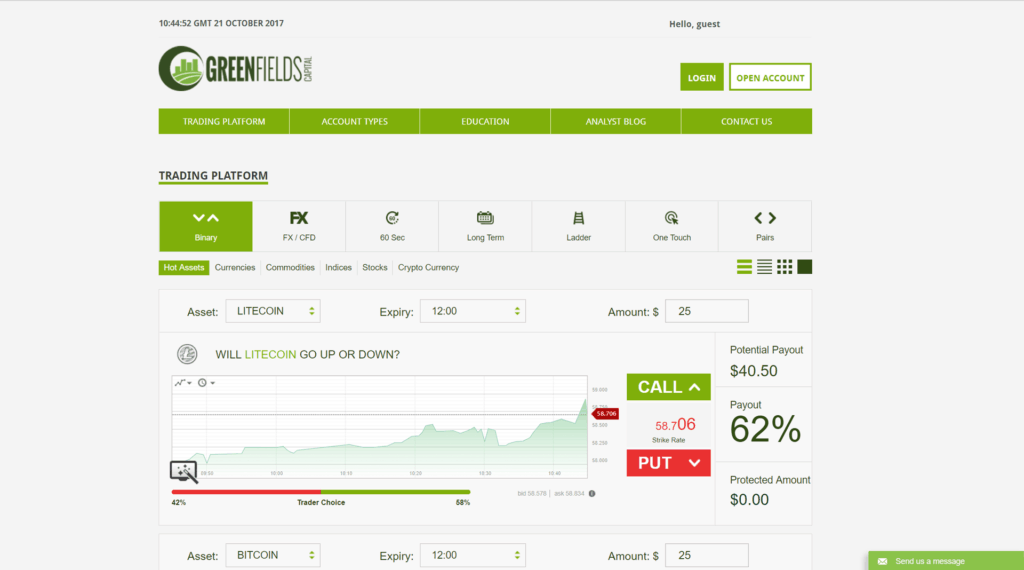This screenshot has width=1024, height=570.
Task: Click the Bitcoin amount input field
Action: coord(707,555)
